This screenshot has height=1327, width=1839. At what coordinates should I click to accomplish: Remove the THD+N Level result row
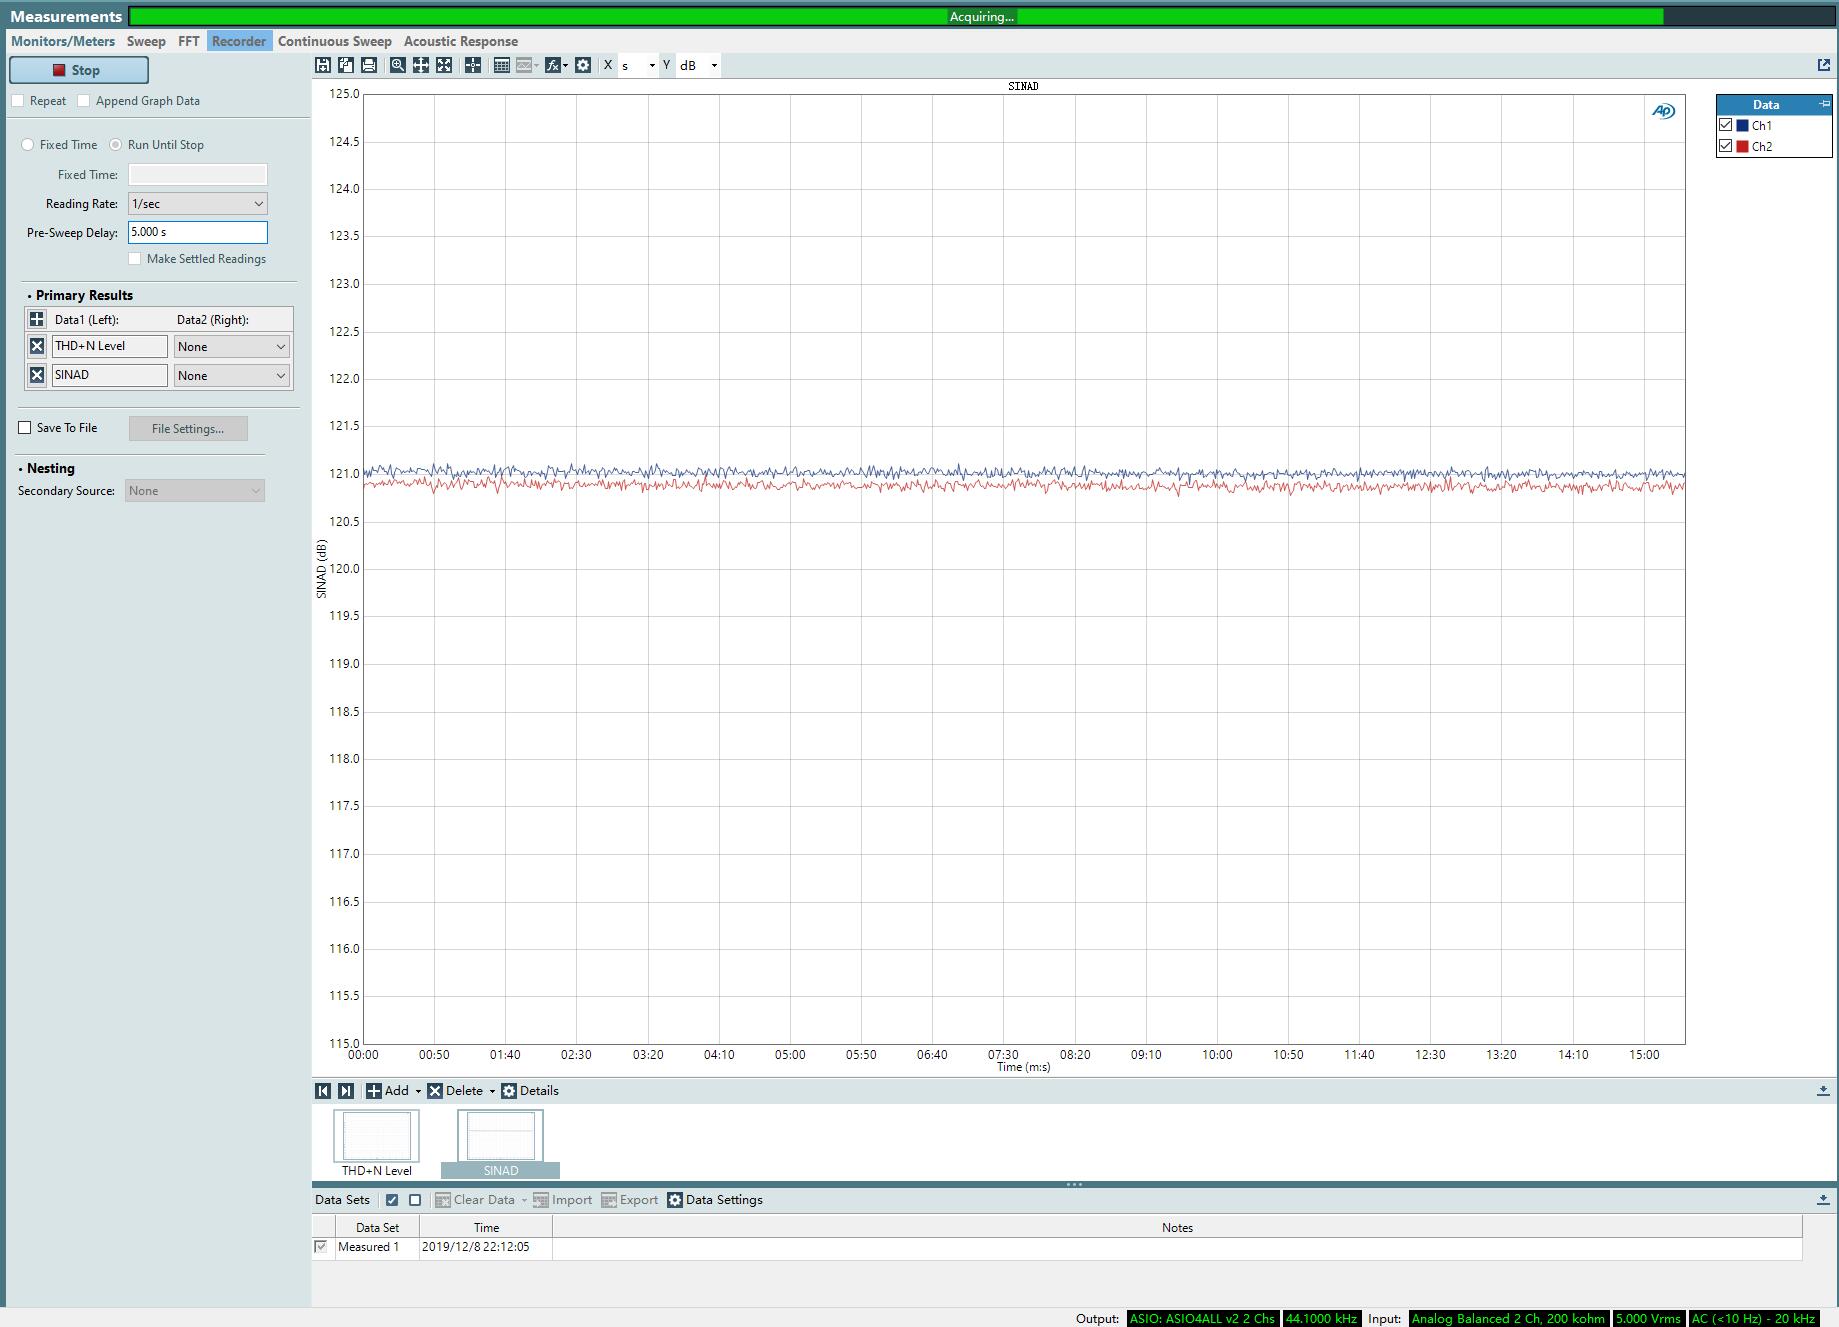[37, 346]
